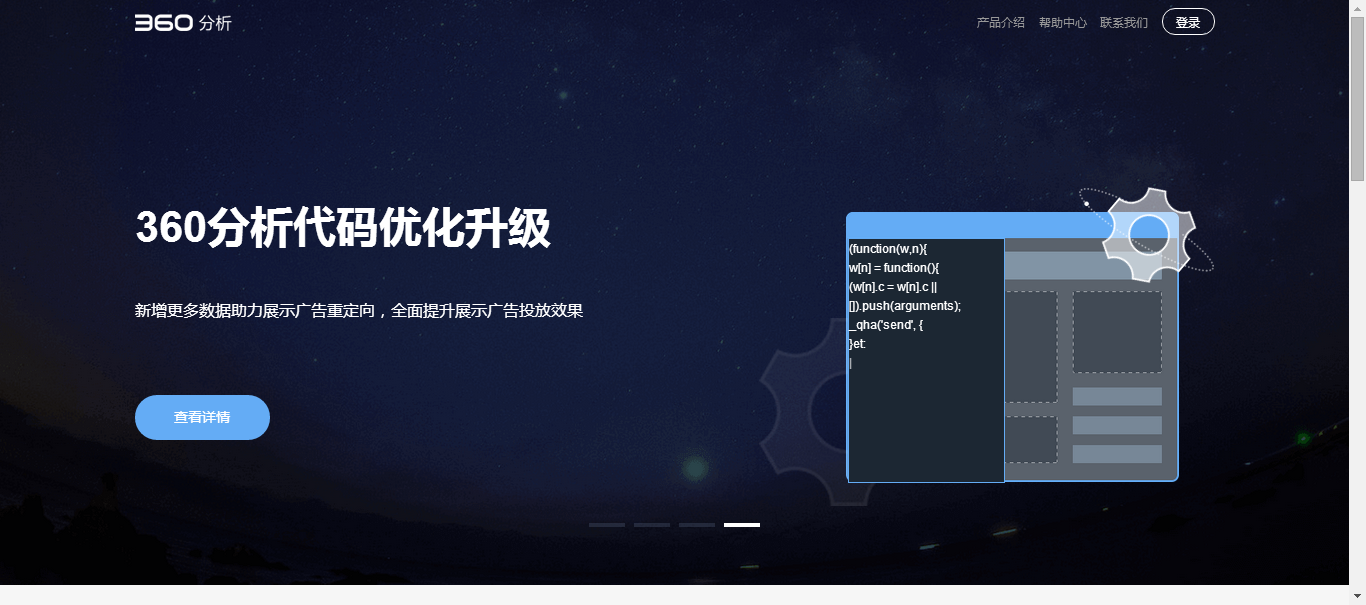Click the headline 360分析代码优化升级
The image size is (1366, 605).
tap(342, 228)
